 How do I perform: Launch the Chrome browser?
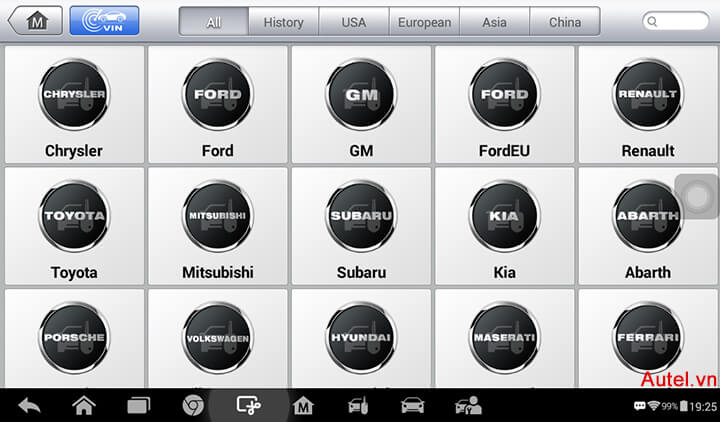(193, 405)
